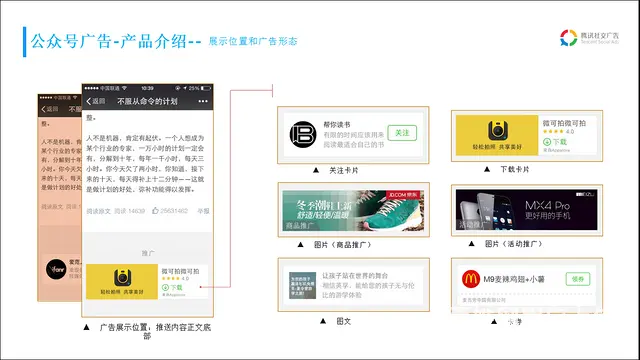Click the 图片（活动推广）caption
The image size is (640, 360).
point(513,244)
